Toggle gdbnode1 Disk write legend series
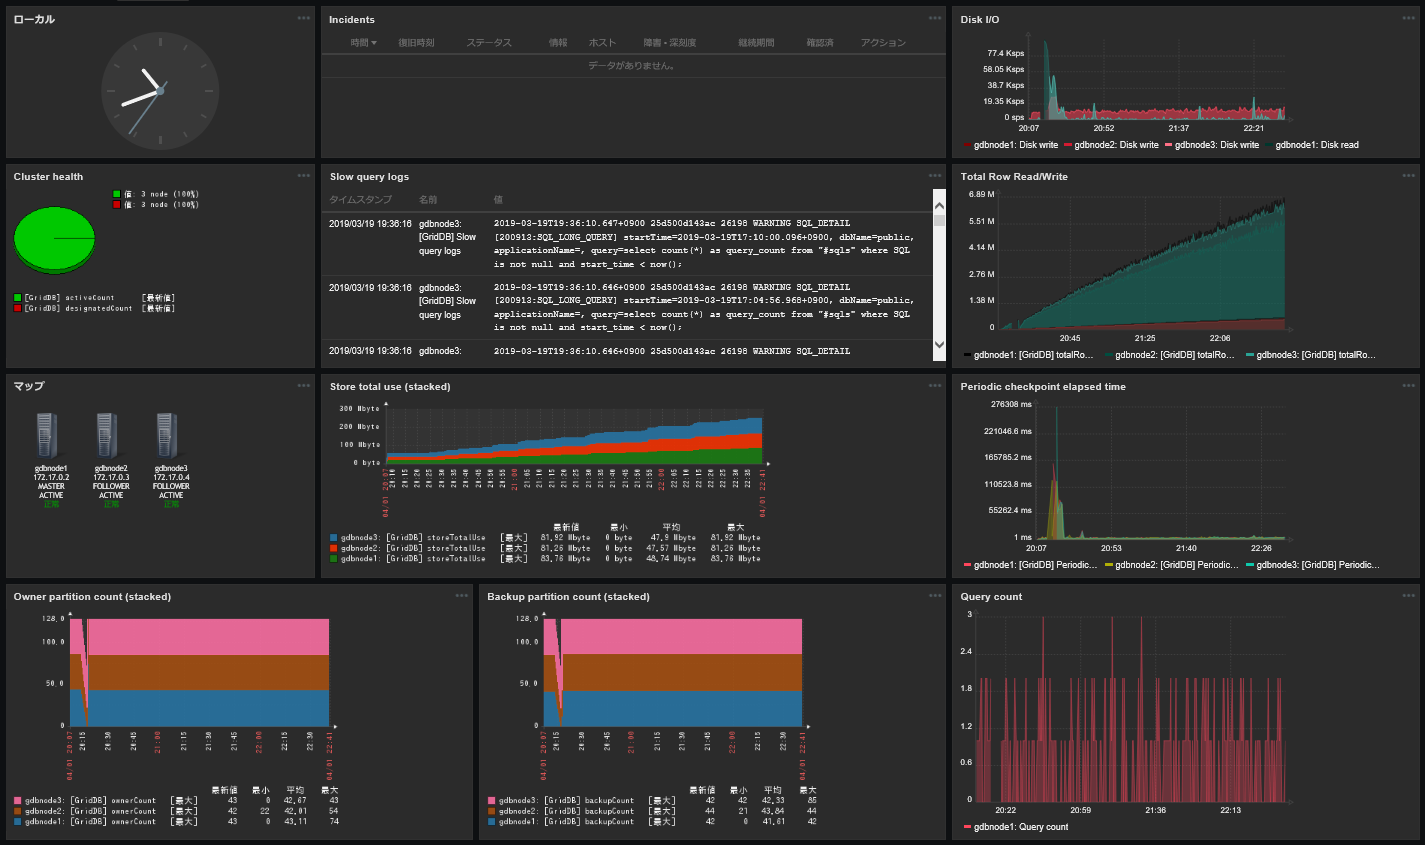 tap(1011, 145)
